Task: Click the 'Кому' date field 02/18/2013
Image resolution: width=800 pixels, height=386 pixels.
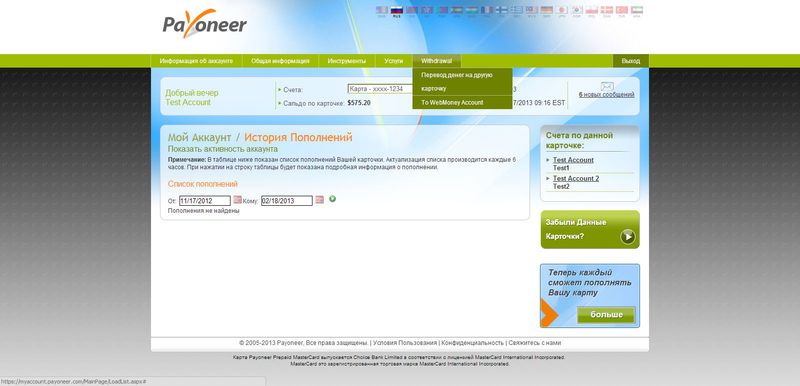Action: point(287,201)
